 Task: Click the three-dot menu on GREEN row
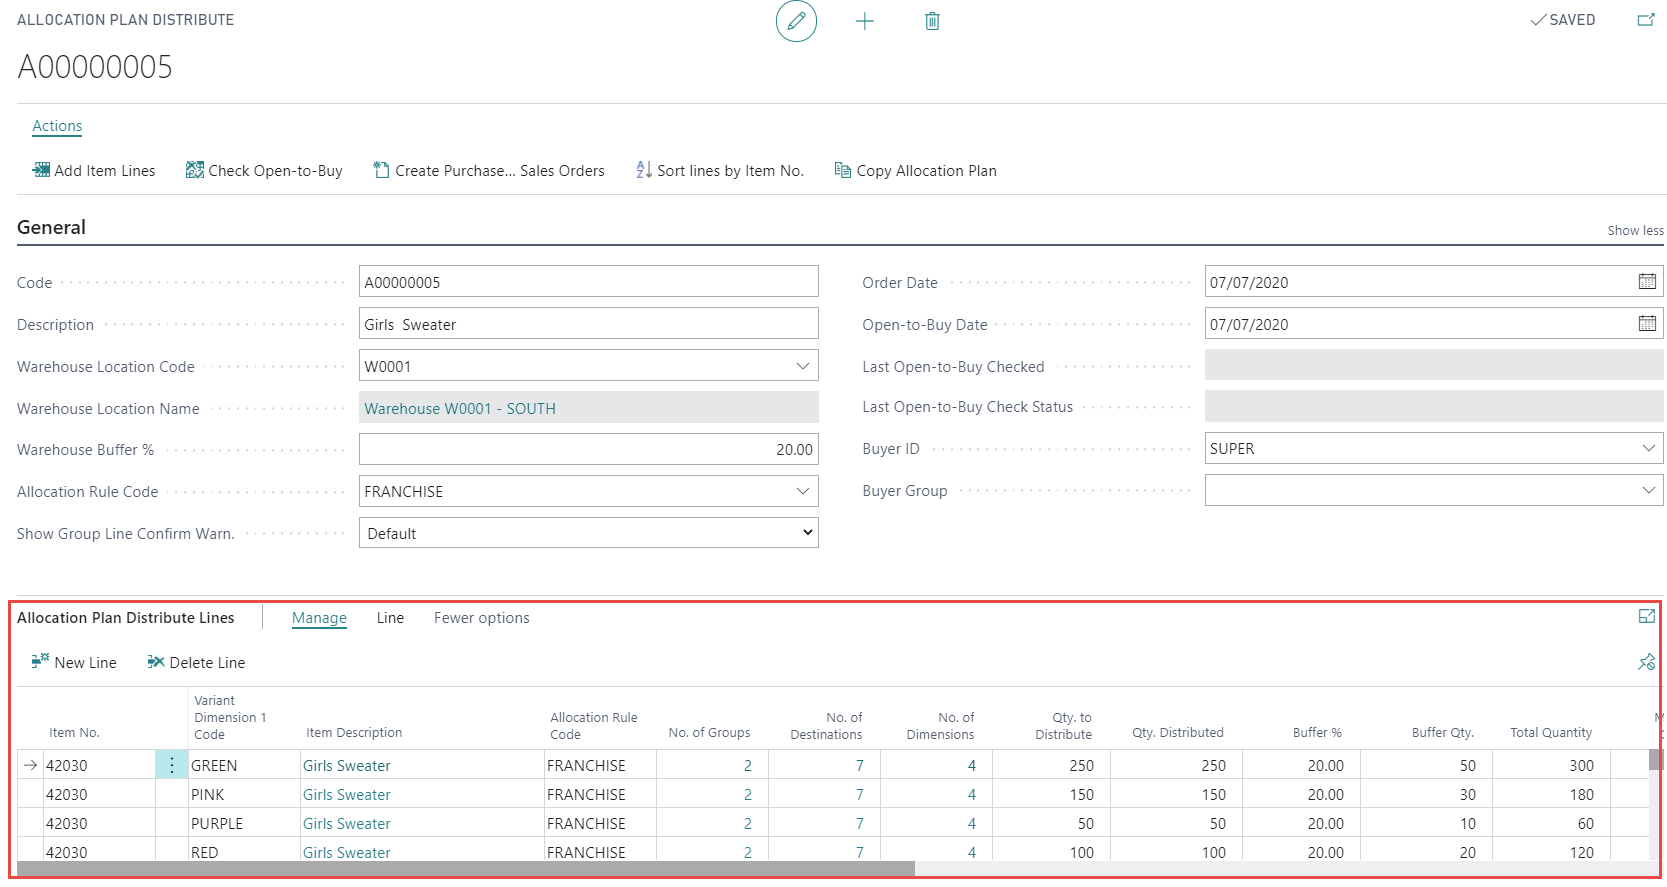point(171,765)
